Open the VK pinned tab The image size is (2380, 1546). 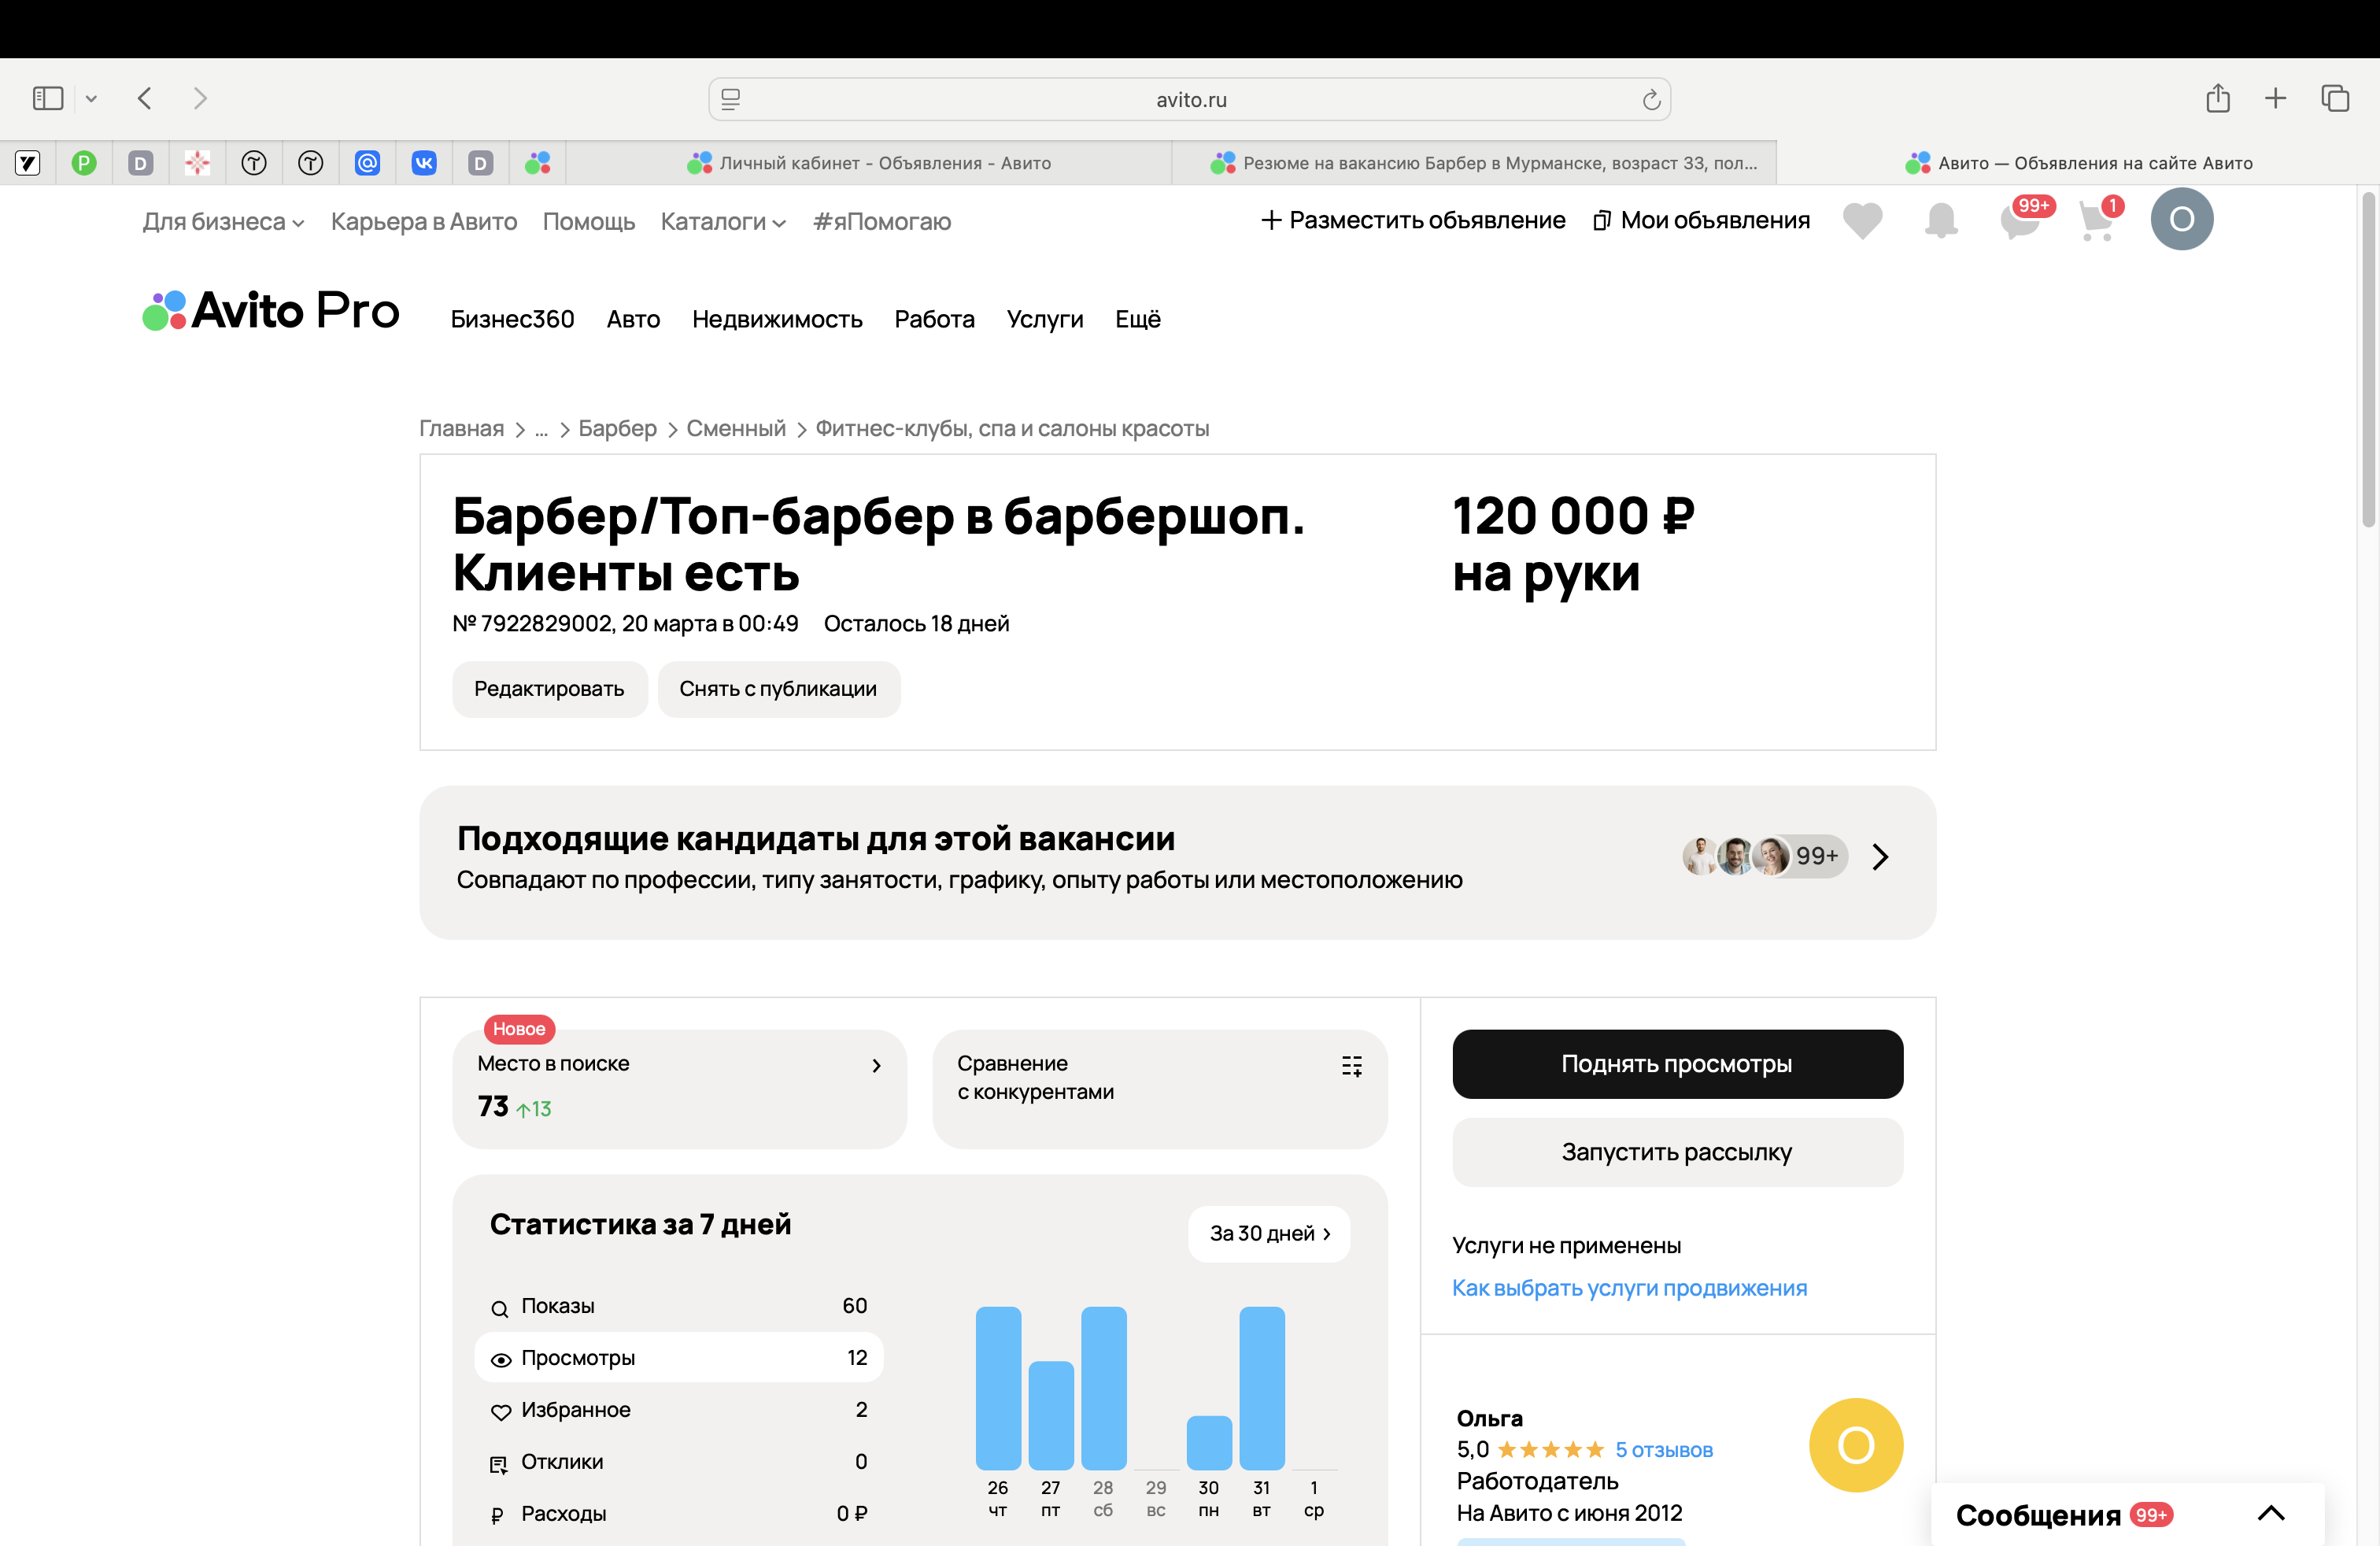pyautogui.click(x=424, y=163)
